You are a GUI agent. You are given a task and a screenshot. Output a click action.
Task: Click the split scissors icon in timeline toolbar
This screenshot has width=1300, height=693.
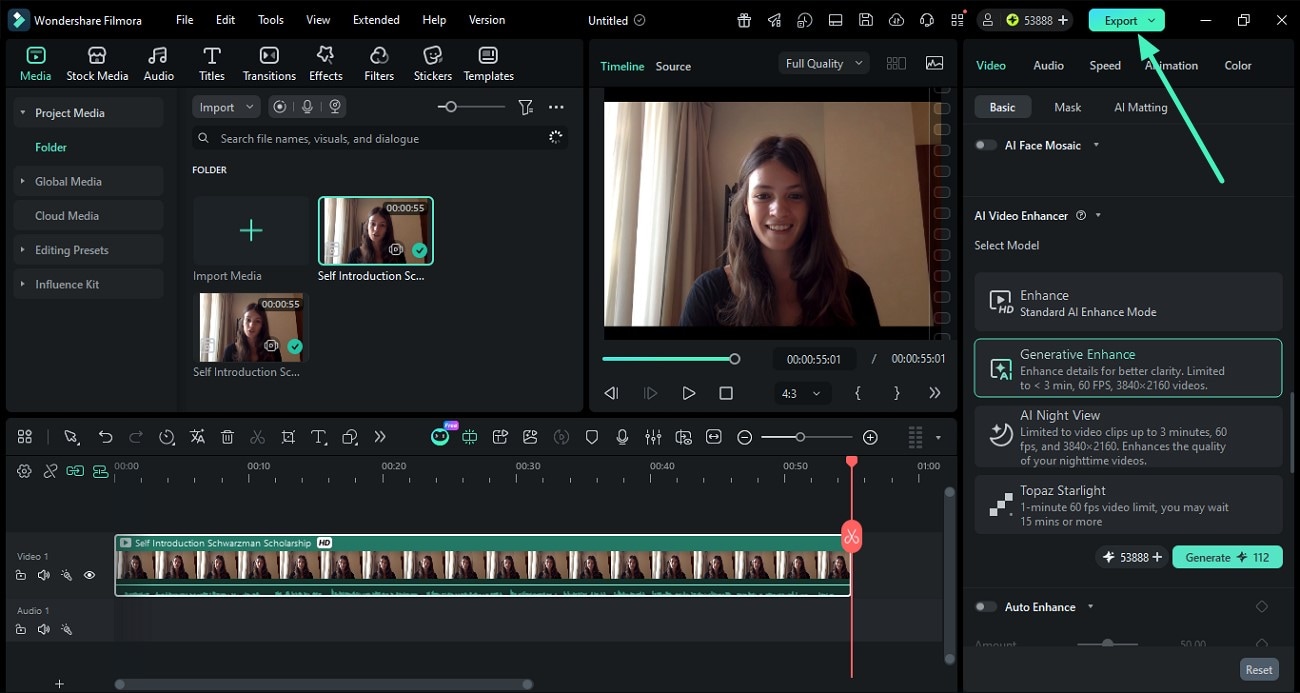pyautogui.click(x=258, y=437)
